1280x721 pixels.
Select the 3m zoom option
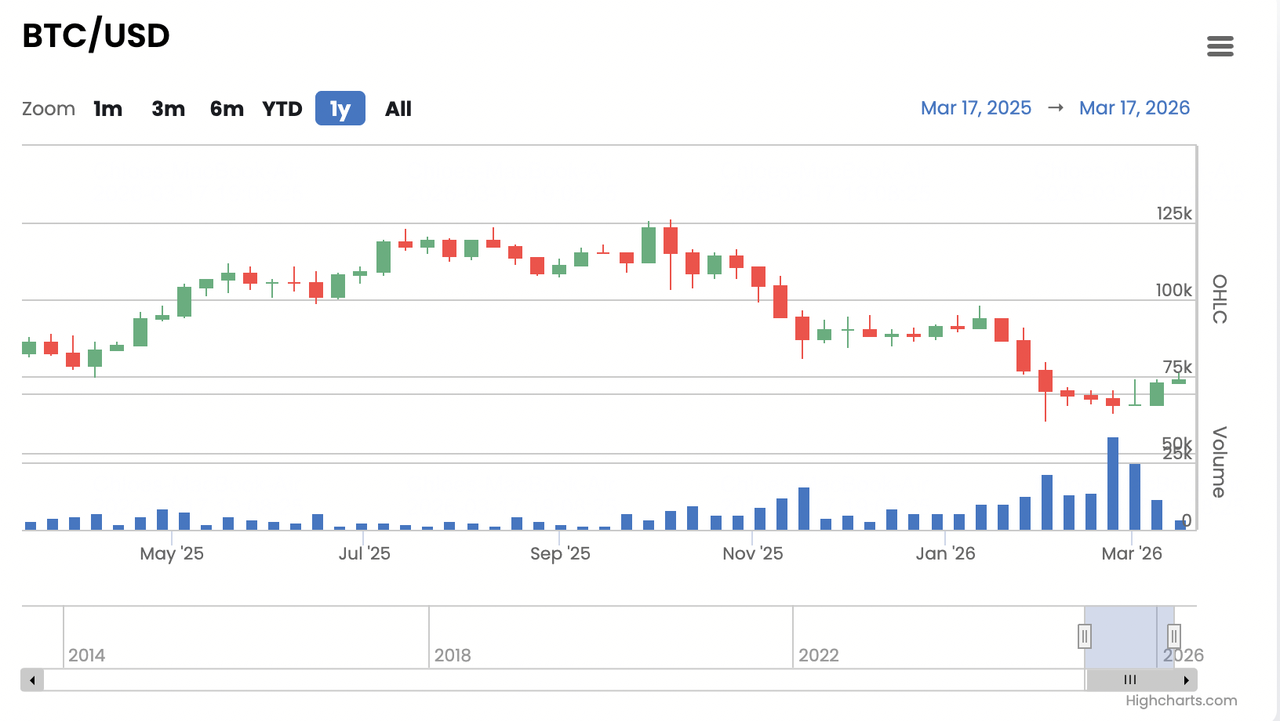point(168,109)
